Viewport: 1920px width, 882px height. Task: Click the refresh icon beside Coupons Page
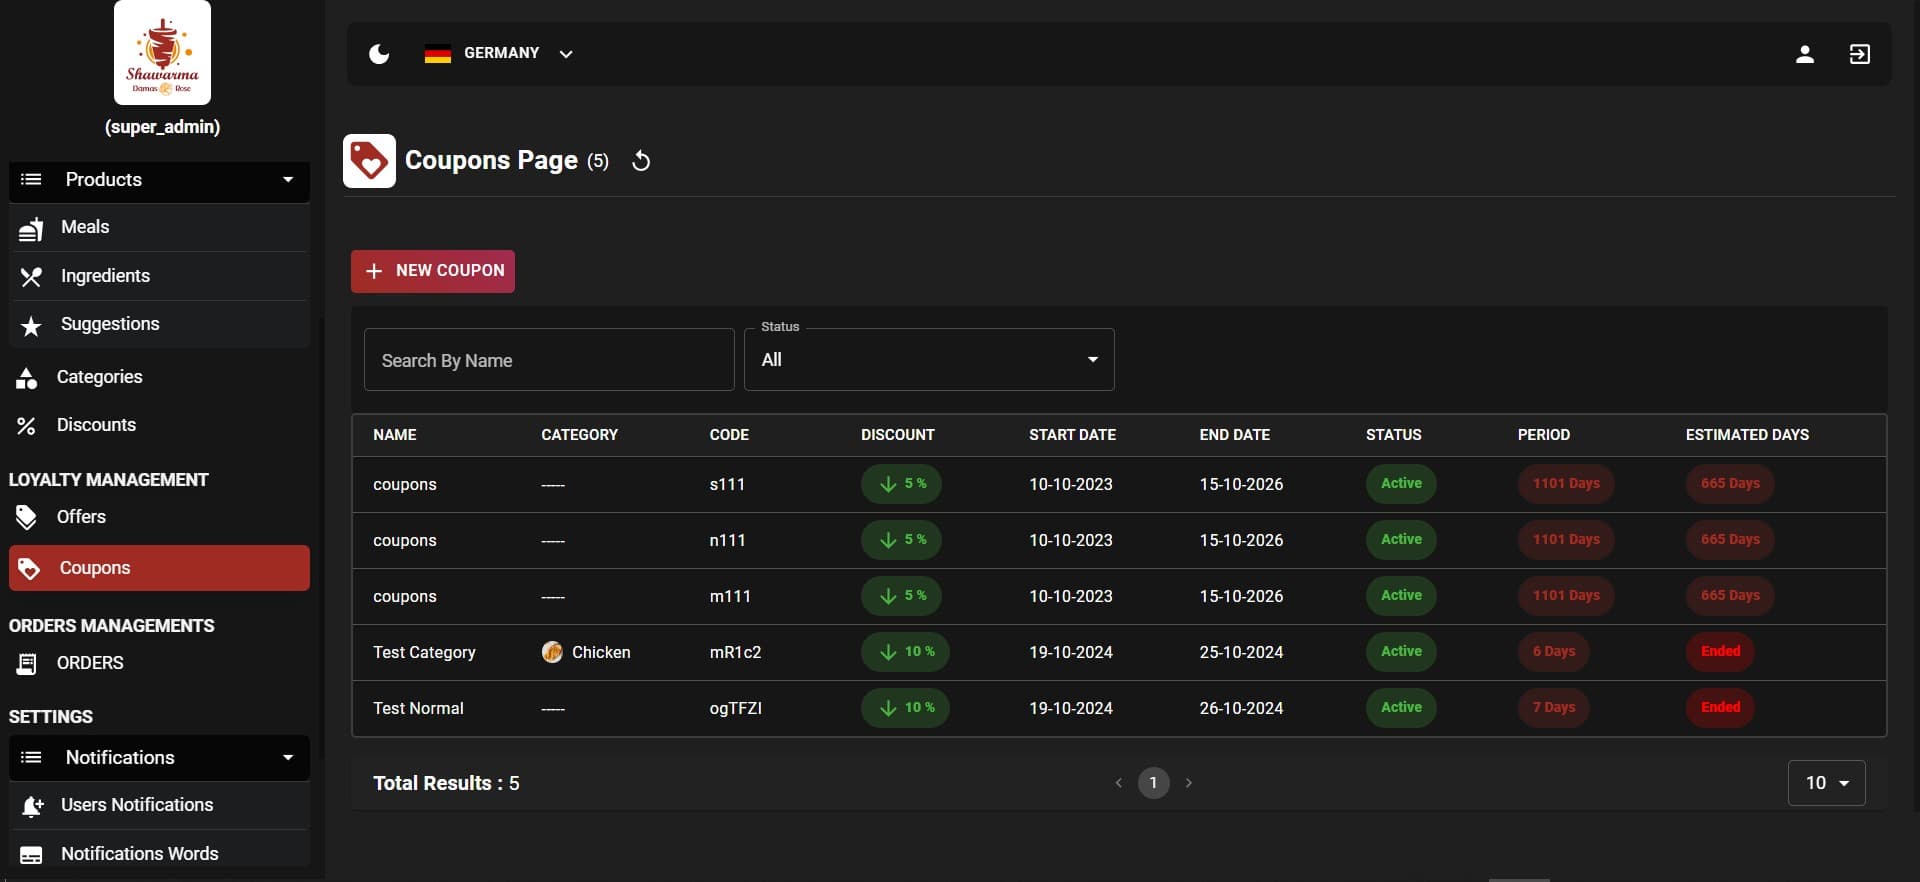[641, 161]
